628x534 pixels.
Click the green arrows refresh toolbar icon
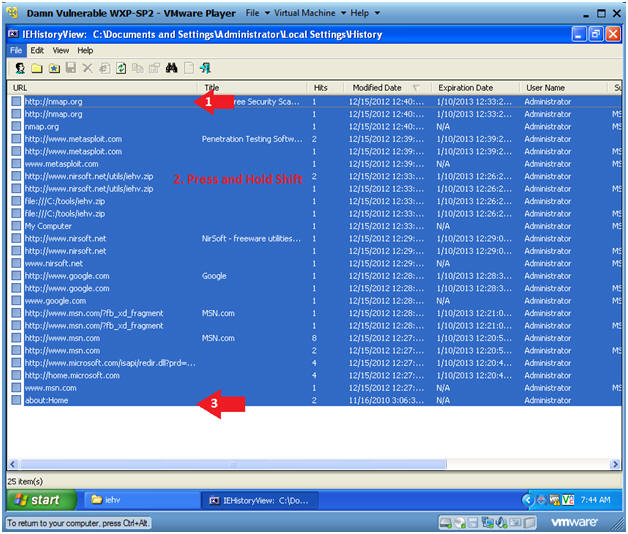(x=121, y=69)
